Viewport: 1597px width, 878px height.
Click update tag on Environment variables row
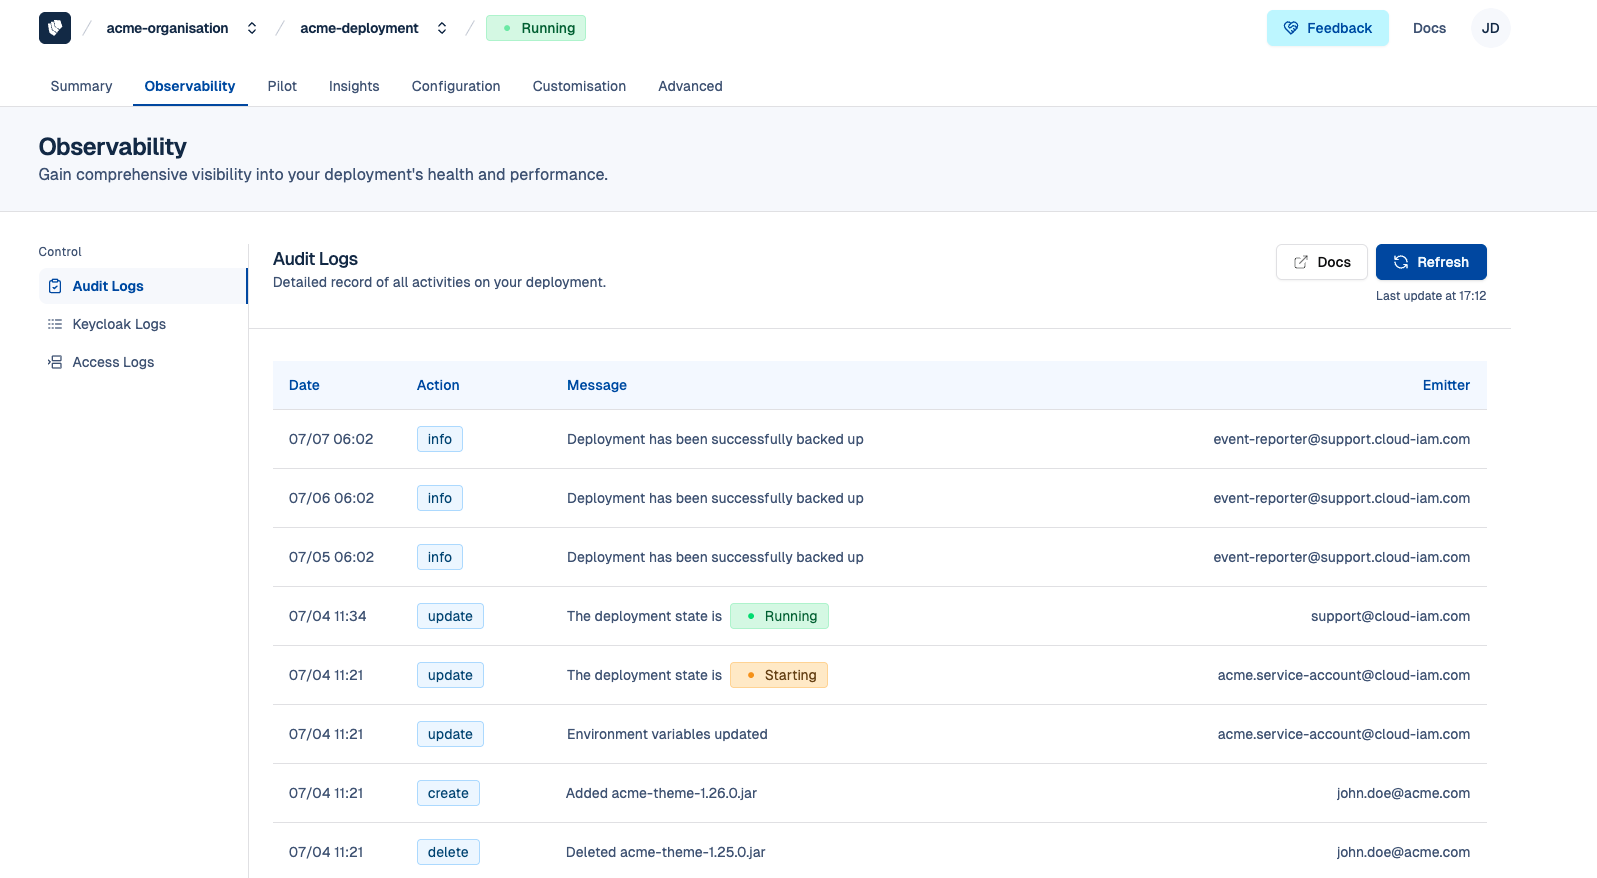point(450,734)
